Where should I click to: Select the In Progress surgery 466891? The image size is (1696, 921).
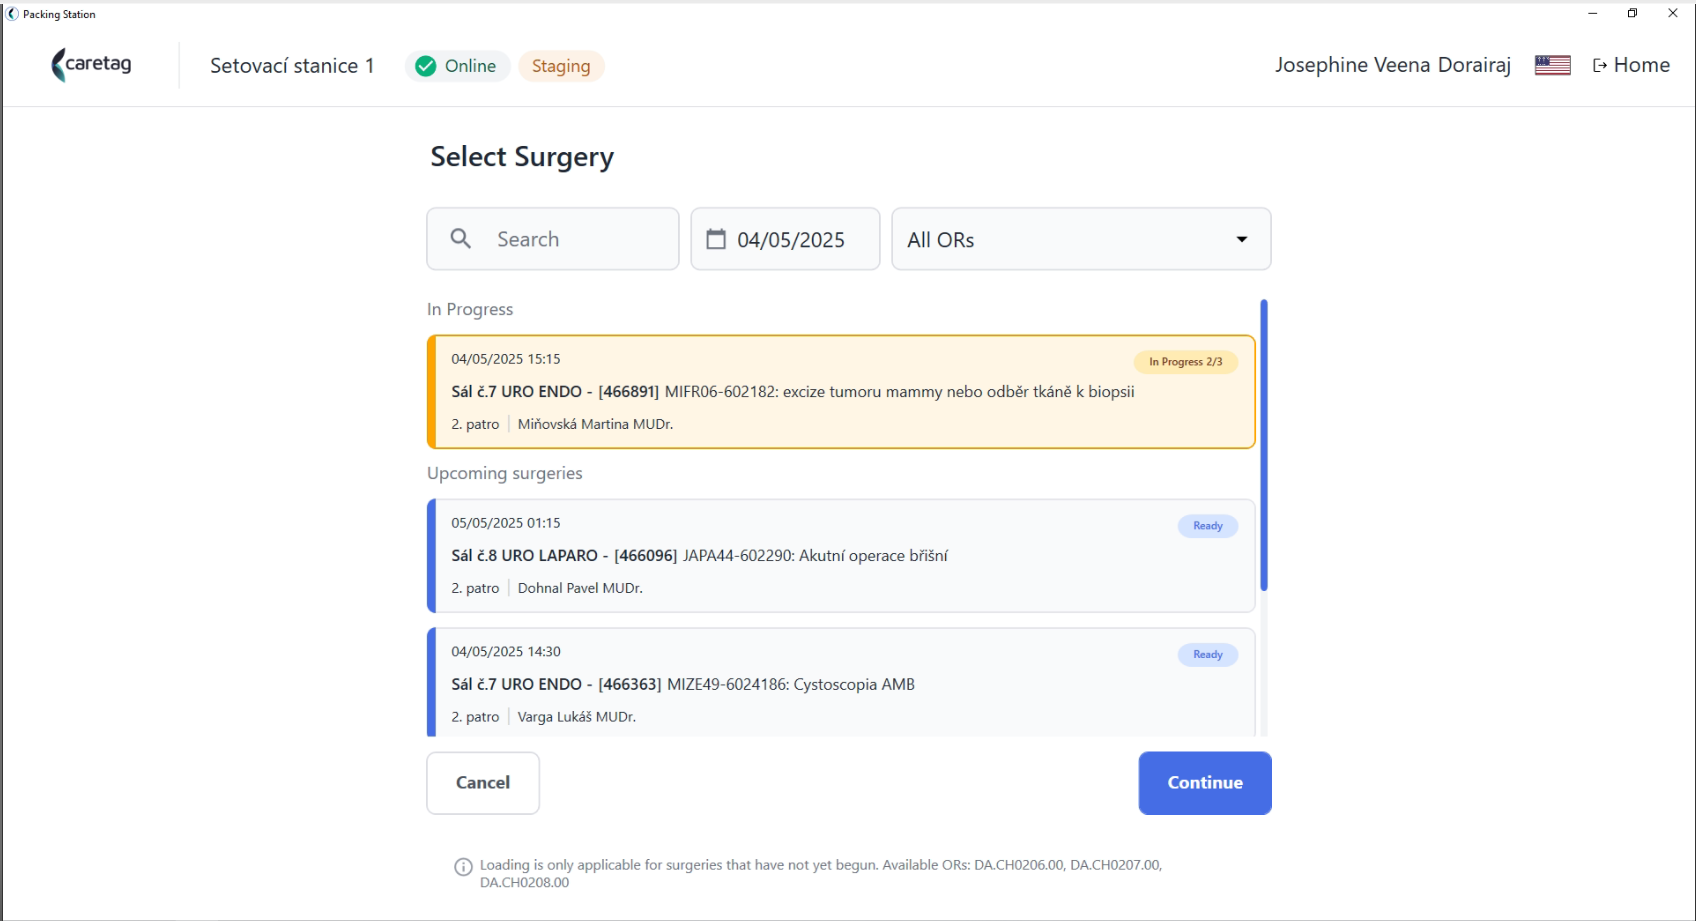[841, 392]
